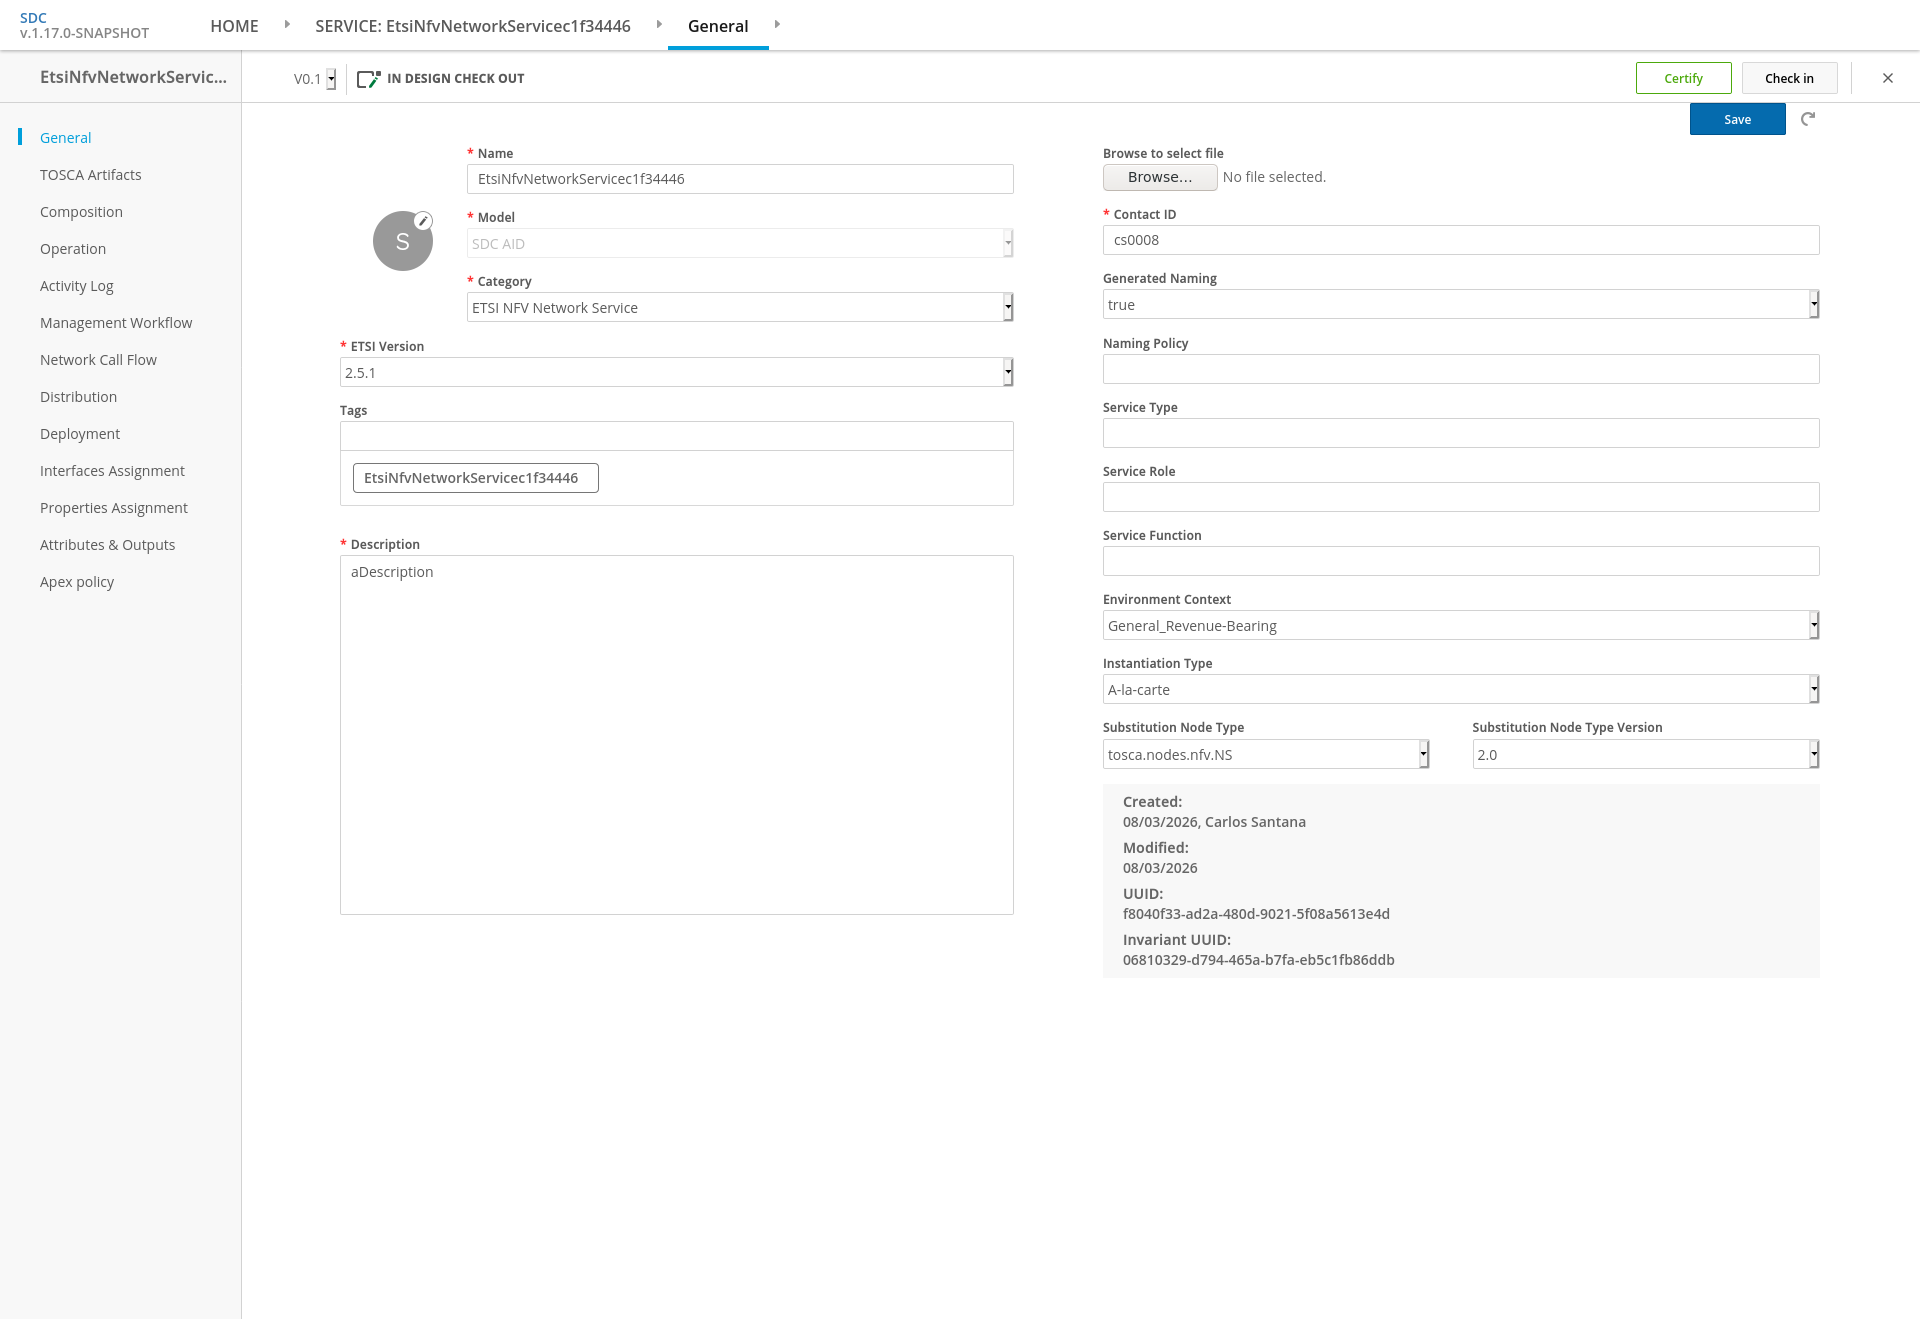Click the green Certify button

point(1684,78)
